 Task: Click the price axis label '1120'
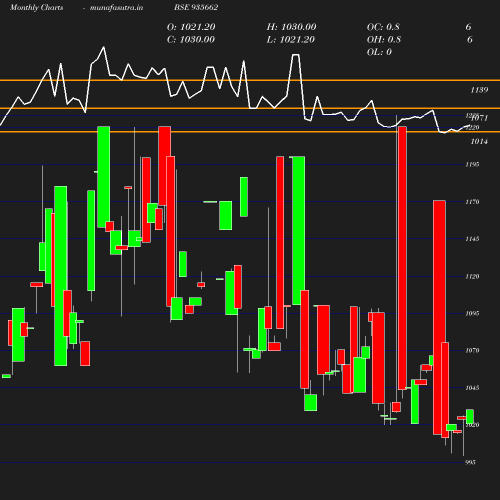pos(472,276)
